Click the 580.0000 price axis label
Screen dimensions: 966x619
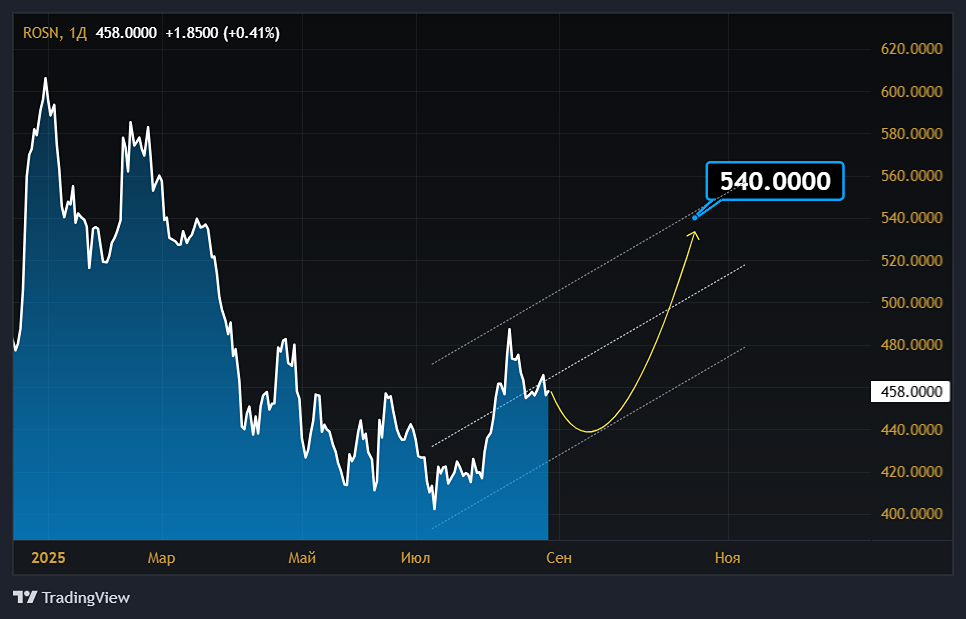[911, 134]
